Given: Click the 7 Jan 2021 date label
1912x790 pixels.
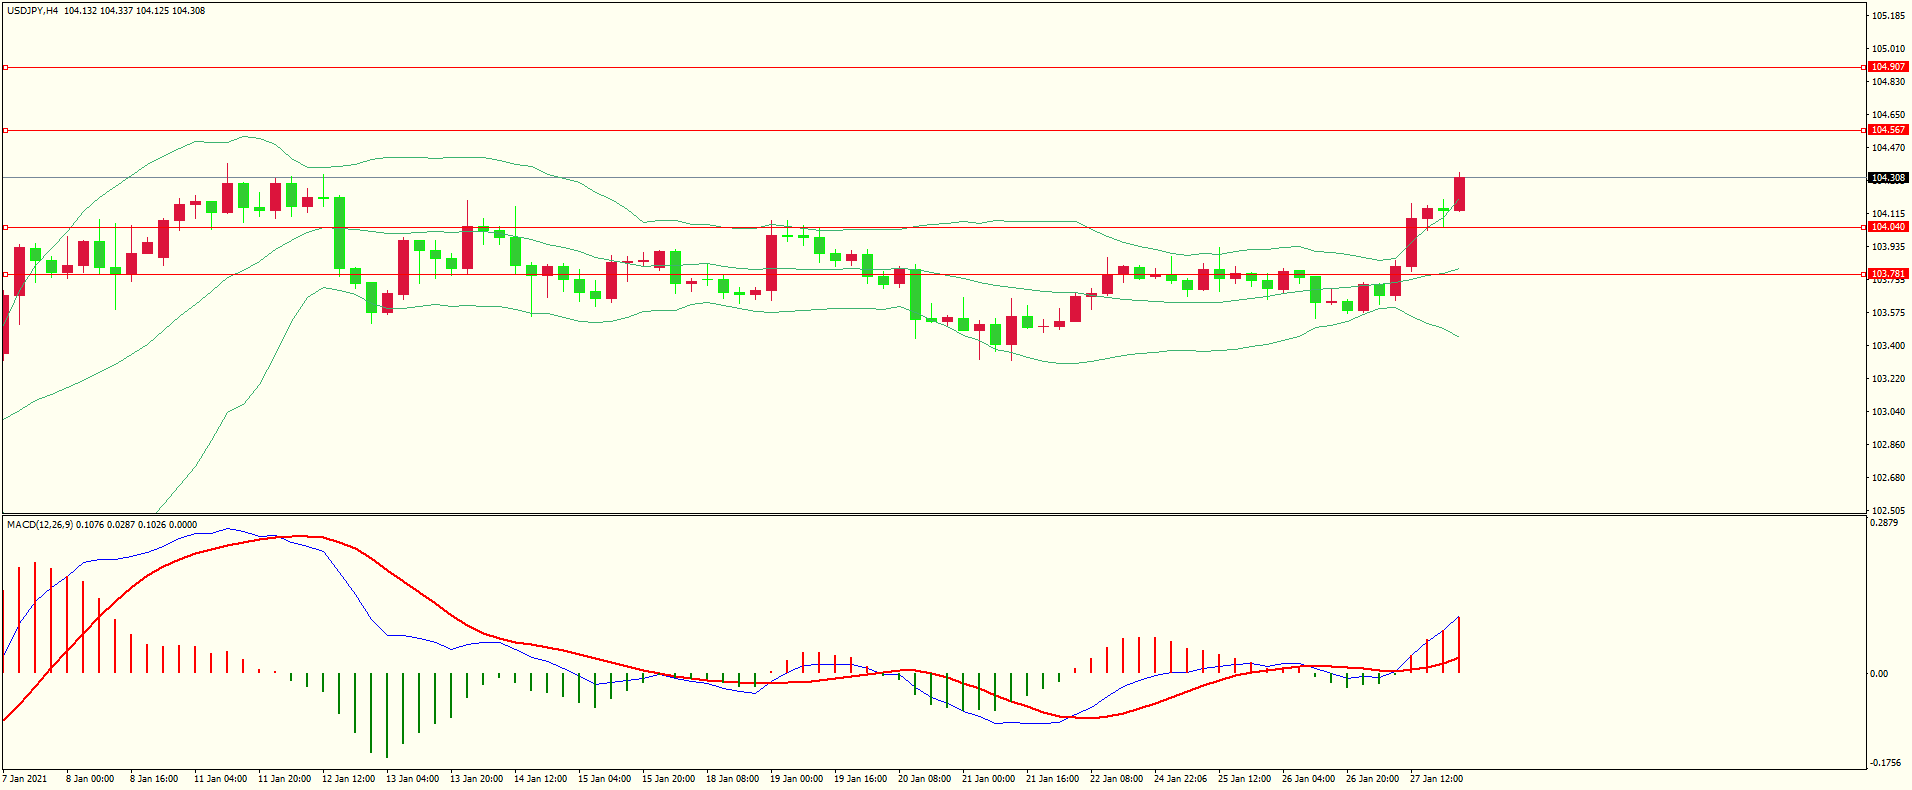Looking at the screenshot, I should click(x=25, y=778).
